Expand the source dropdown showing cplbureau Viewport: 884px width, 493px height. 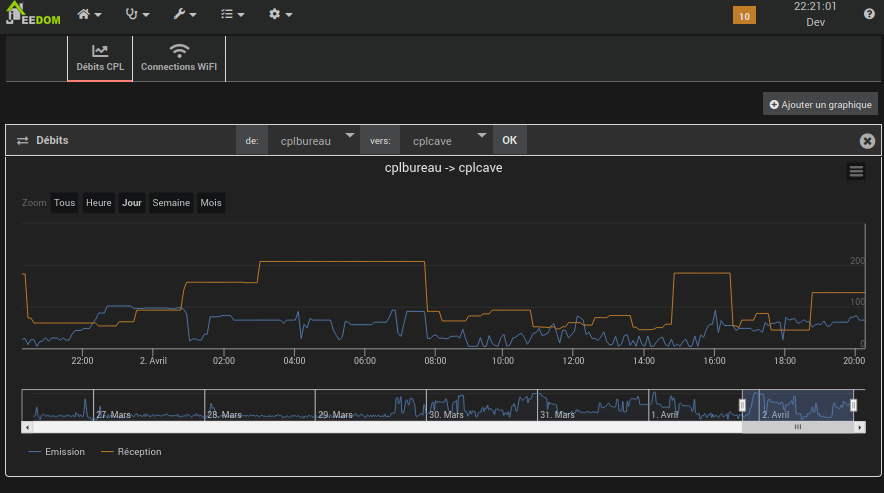coord(314,141)
